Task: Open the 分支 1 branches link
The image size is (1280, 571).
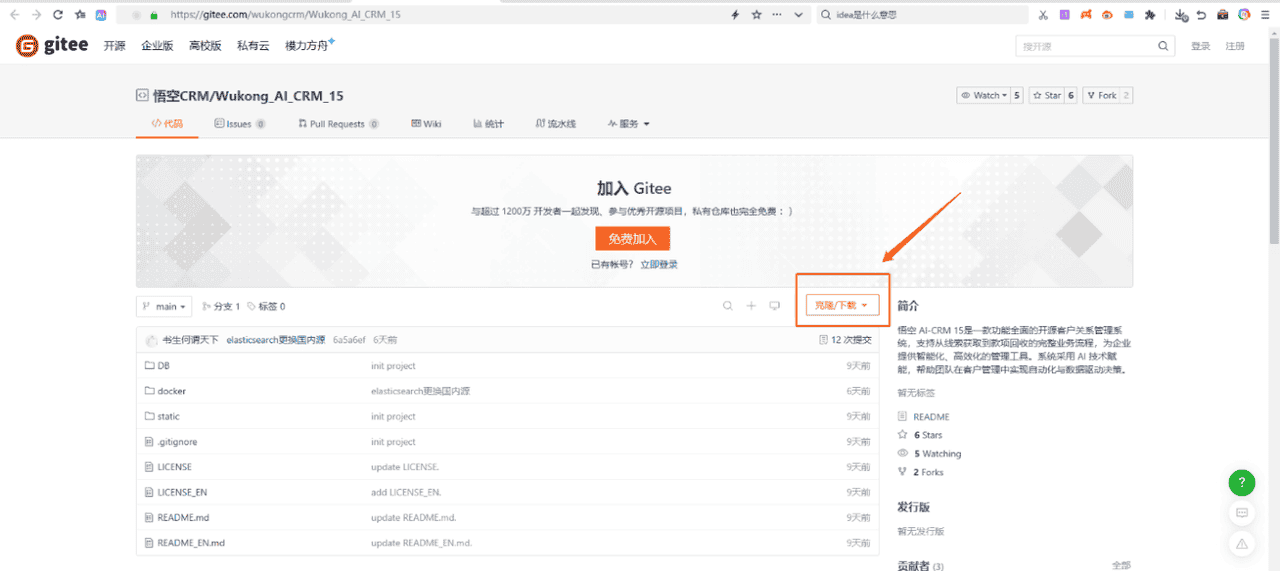Action: (x=221, y=306)
